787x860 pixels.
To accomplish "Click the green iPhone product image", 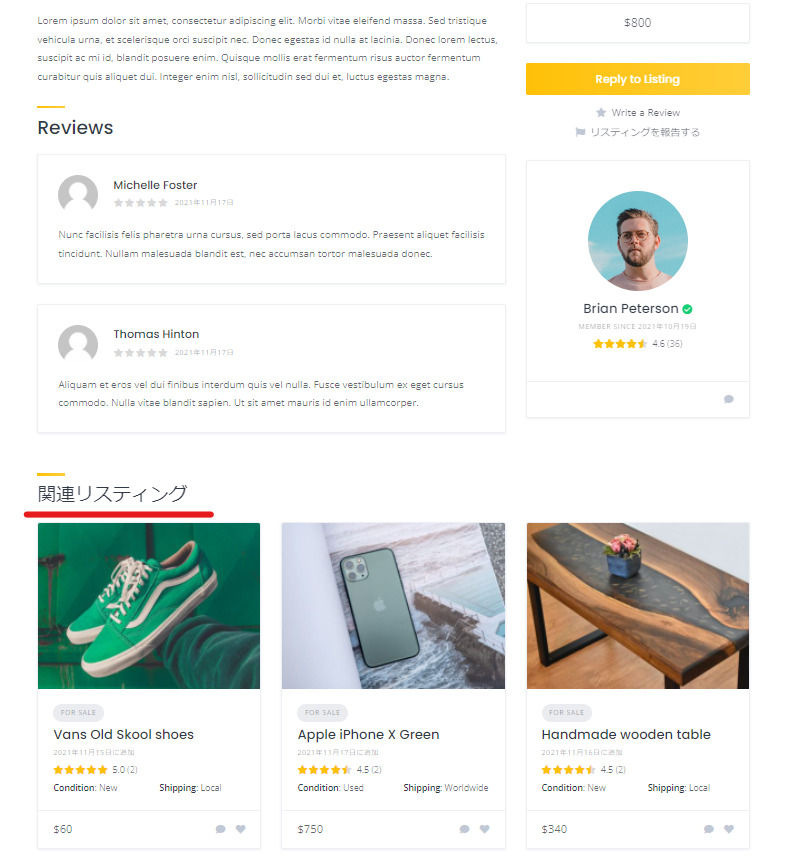I will 393,606.
